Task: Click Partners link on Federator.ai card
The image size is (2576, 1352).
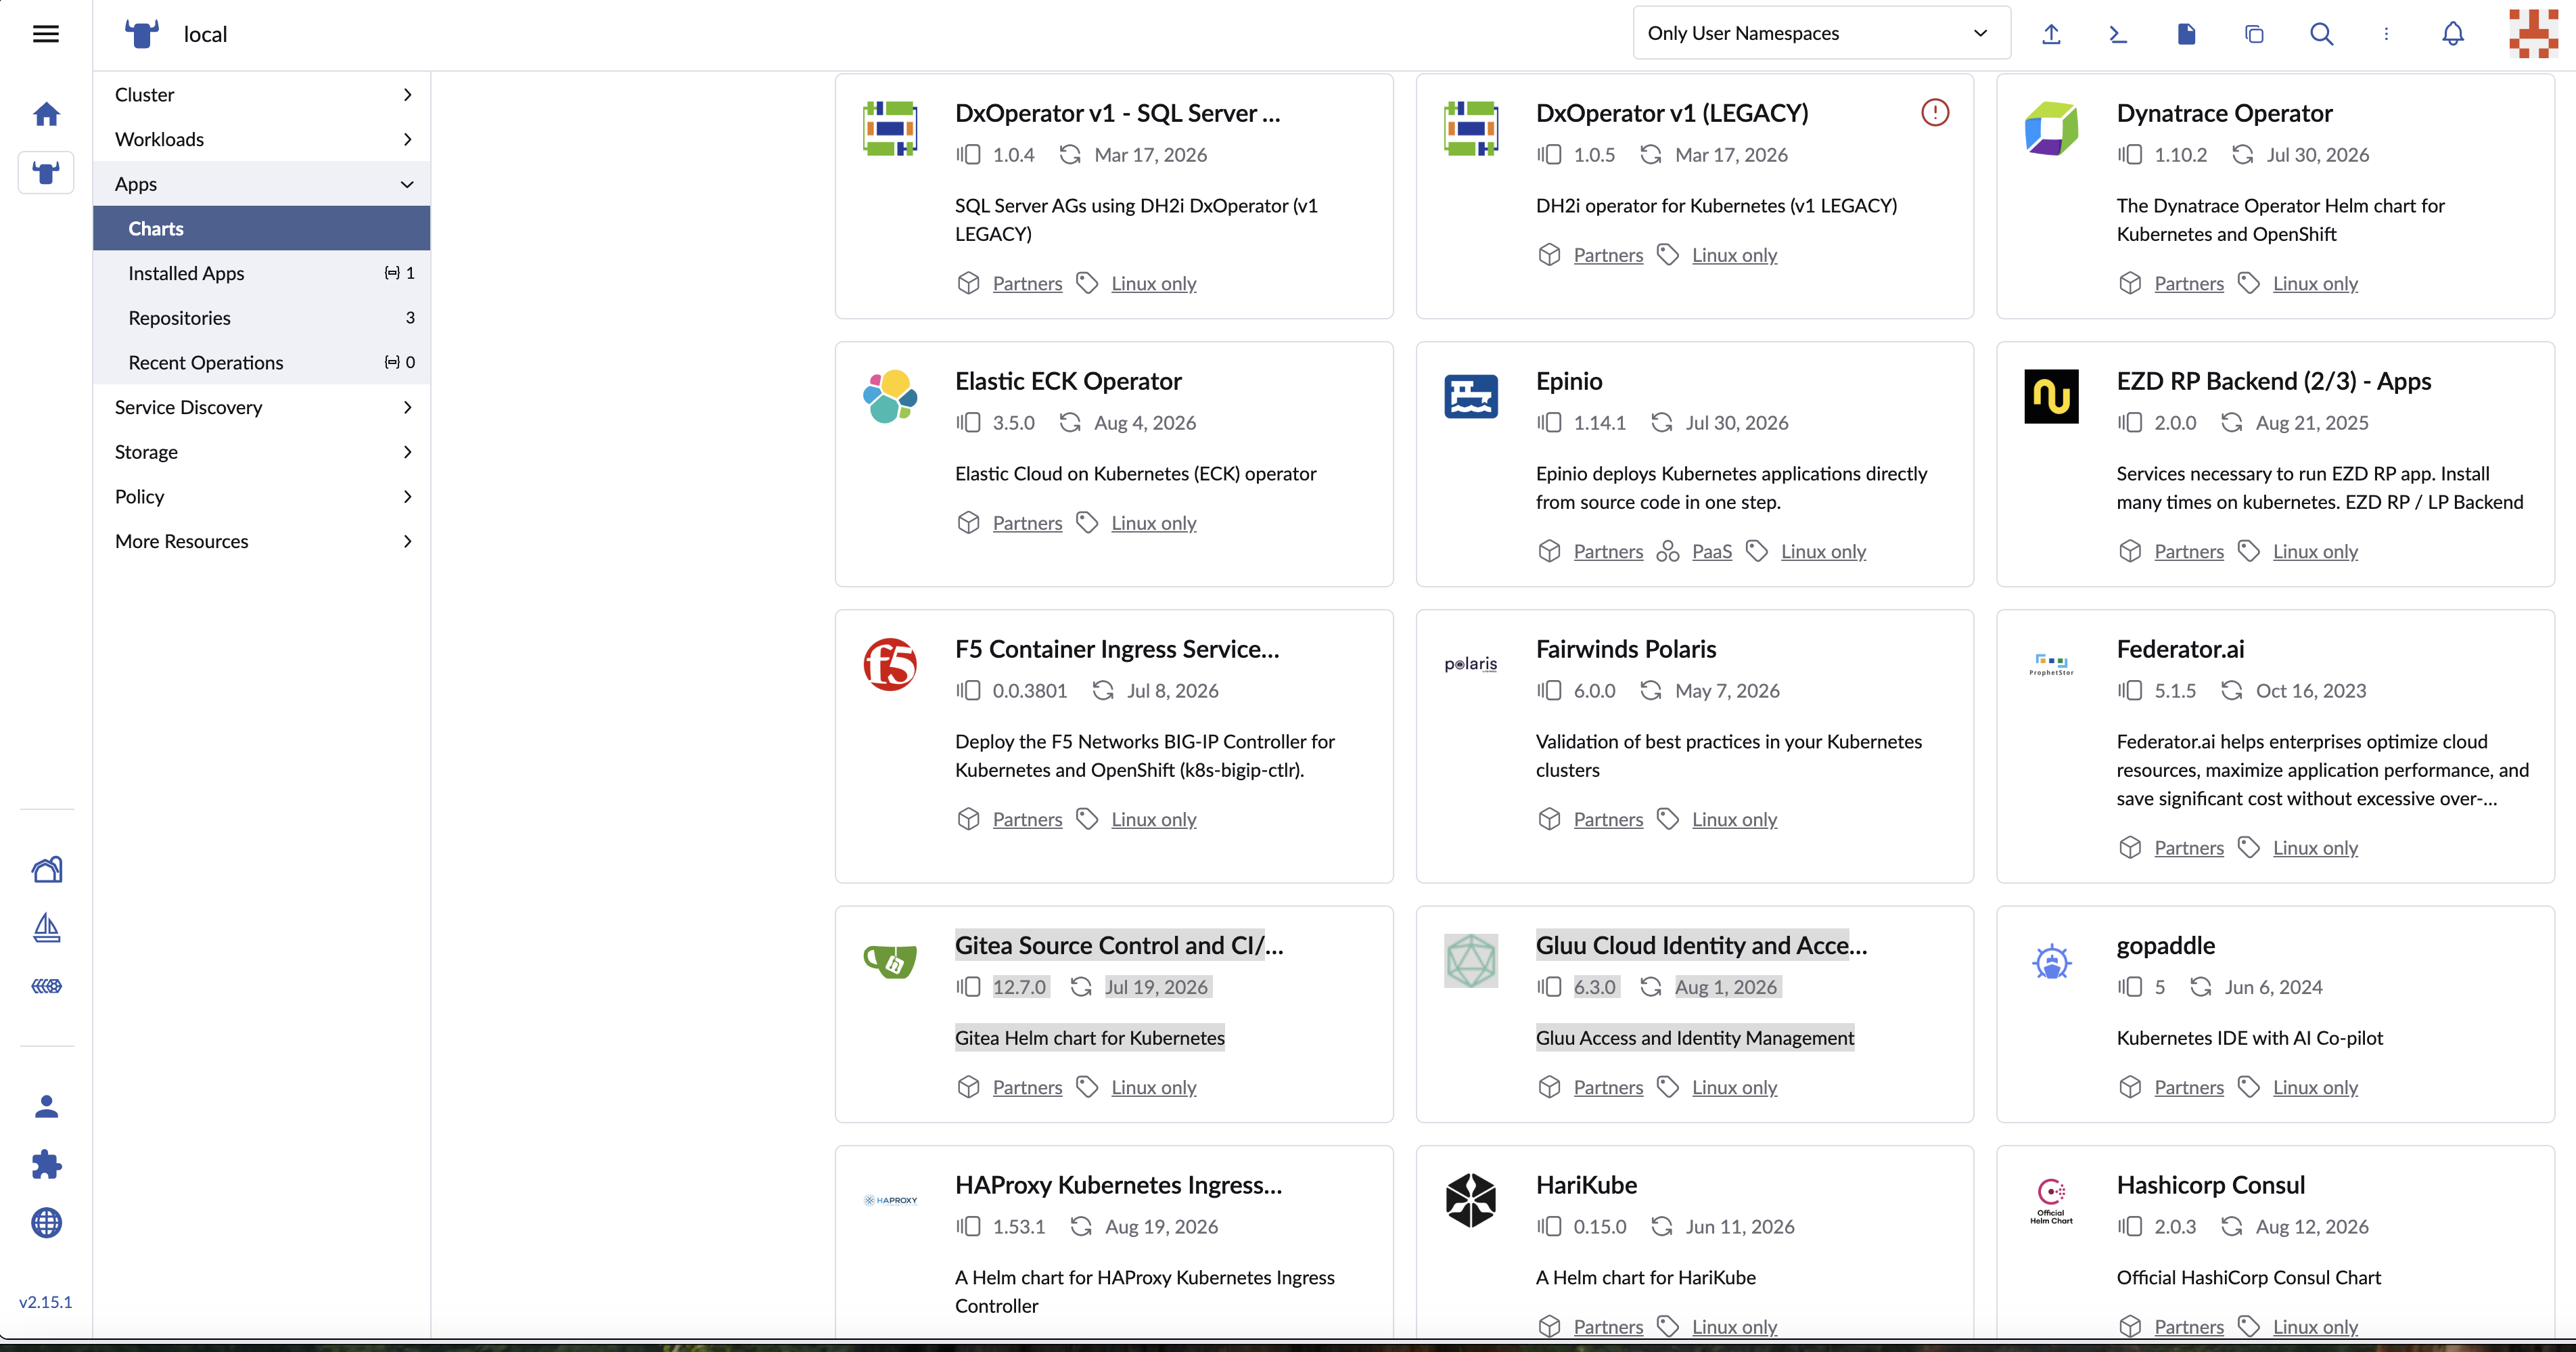Action: [2189, 847]
